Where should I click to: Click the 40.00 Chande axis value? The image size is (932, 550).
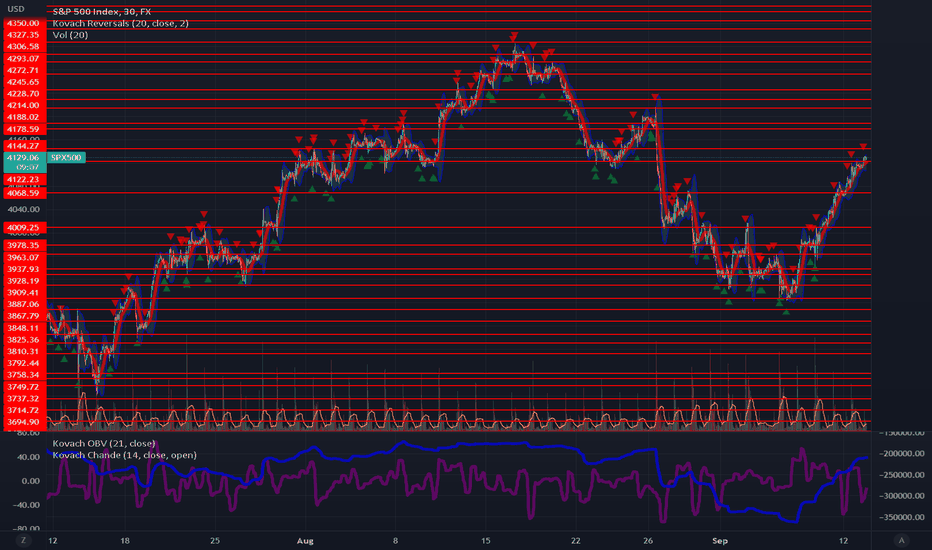29,457
